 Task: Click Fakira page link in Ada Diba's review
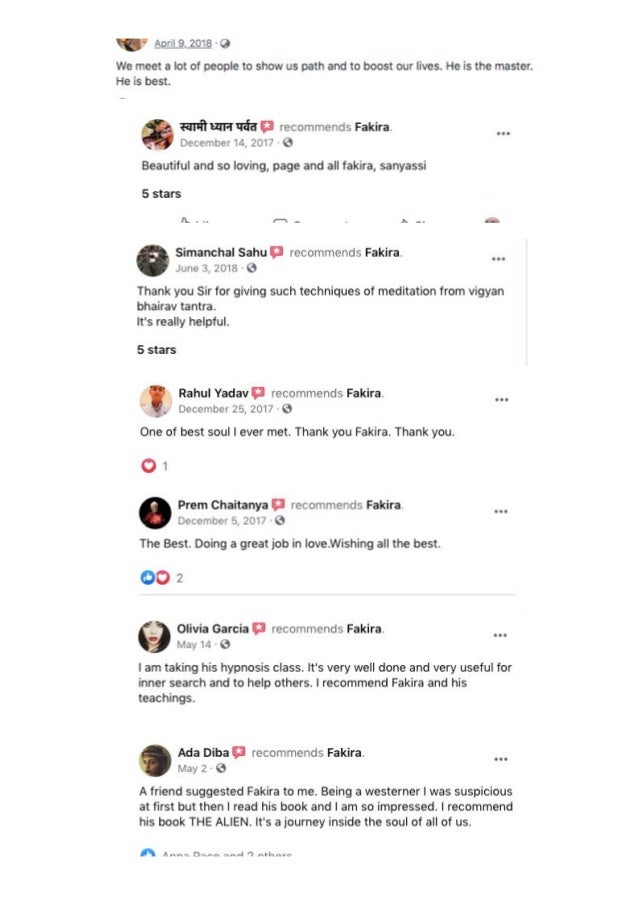[345, 752]
